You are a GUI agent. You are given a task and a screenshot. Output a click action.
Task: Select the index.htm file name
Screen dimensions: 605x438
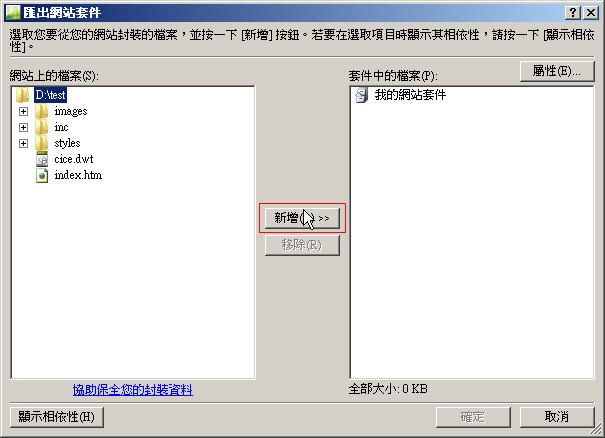[78, 175]
